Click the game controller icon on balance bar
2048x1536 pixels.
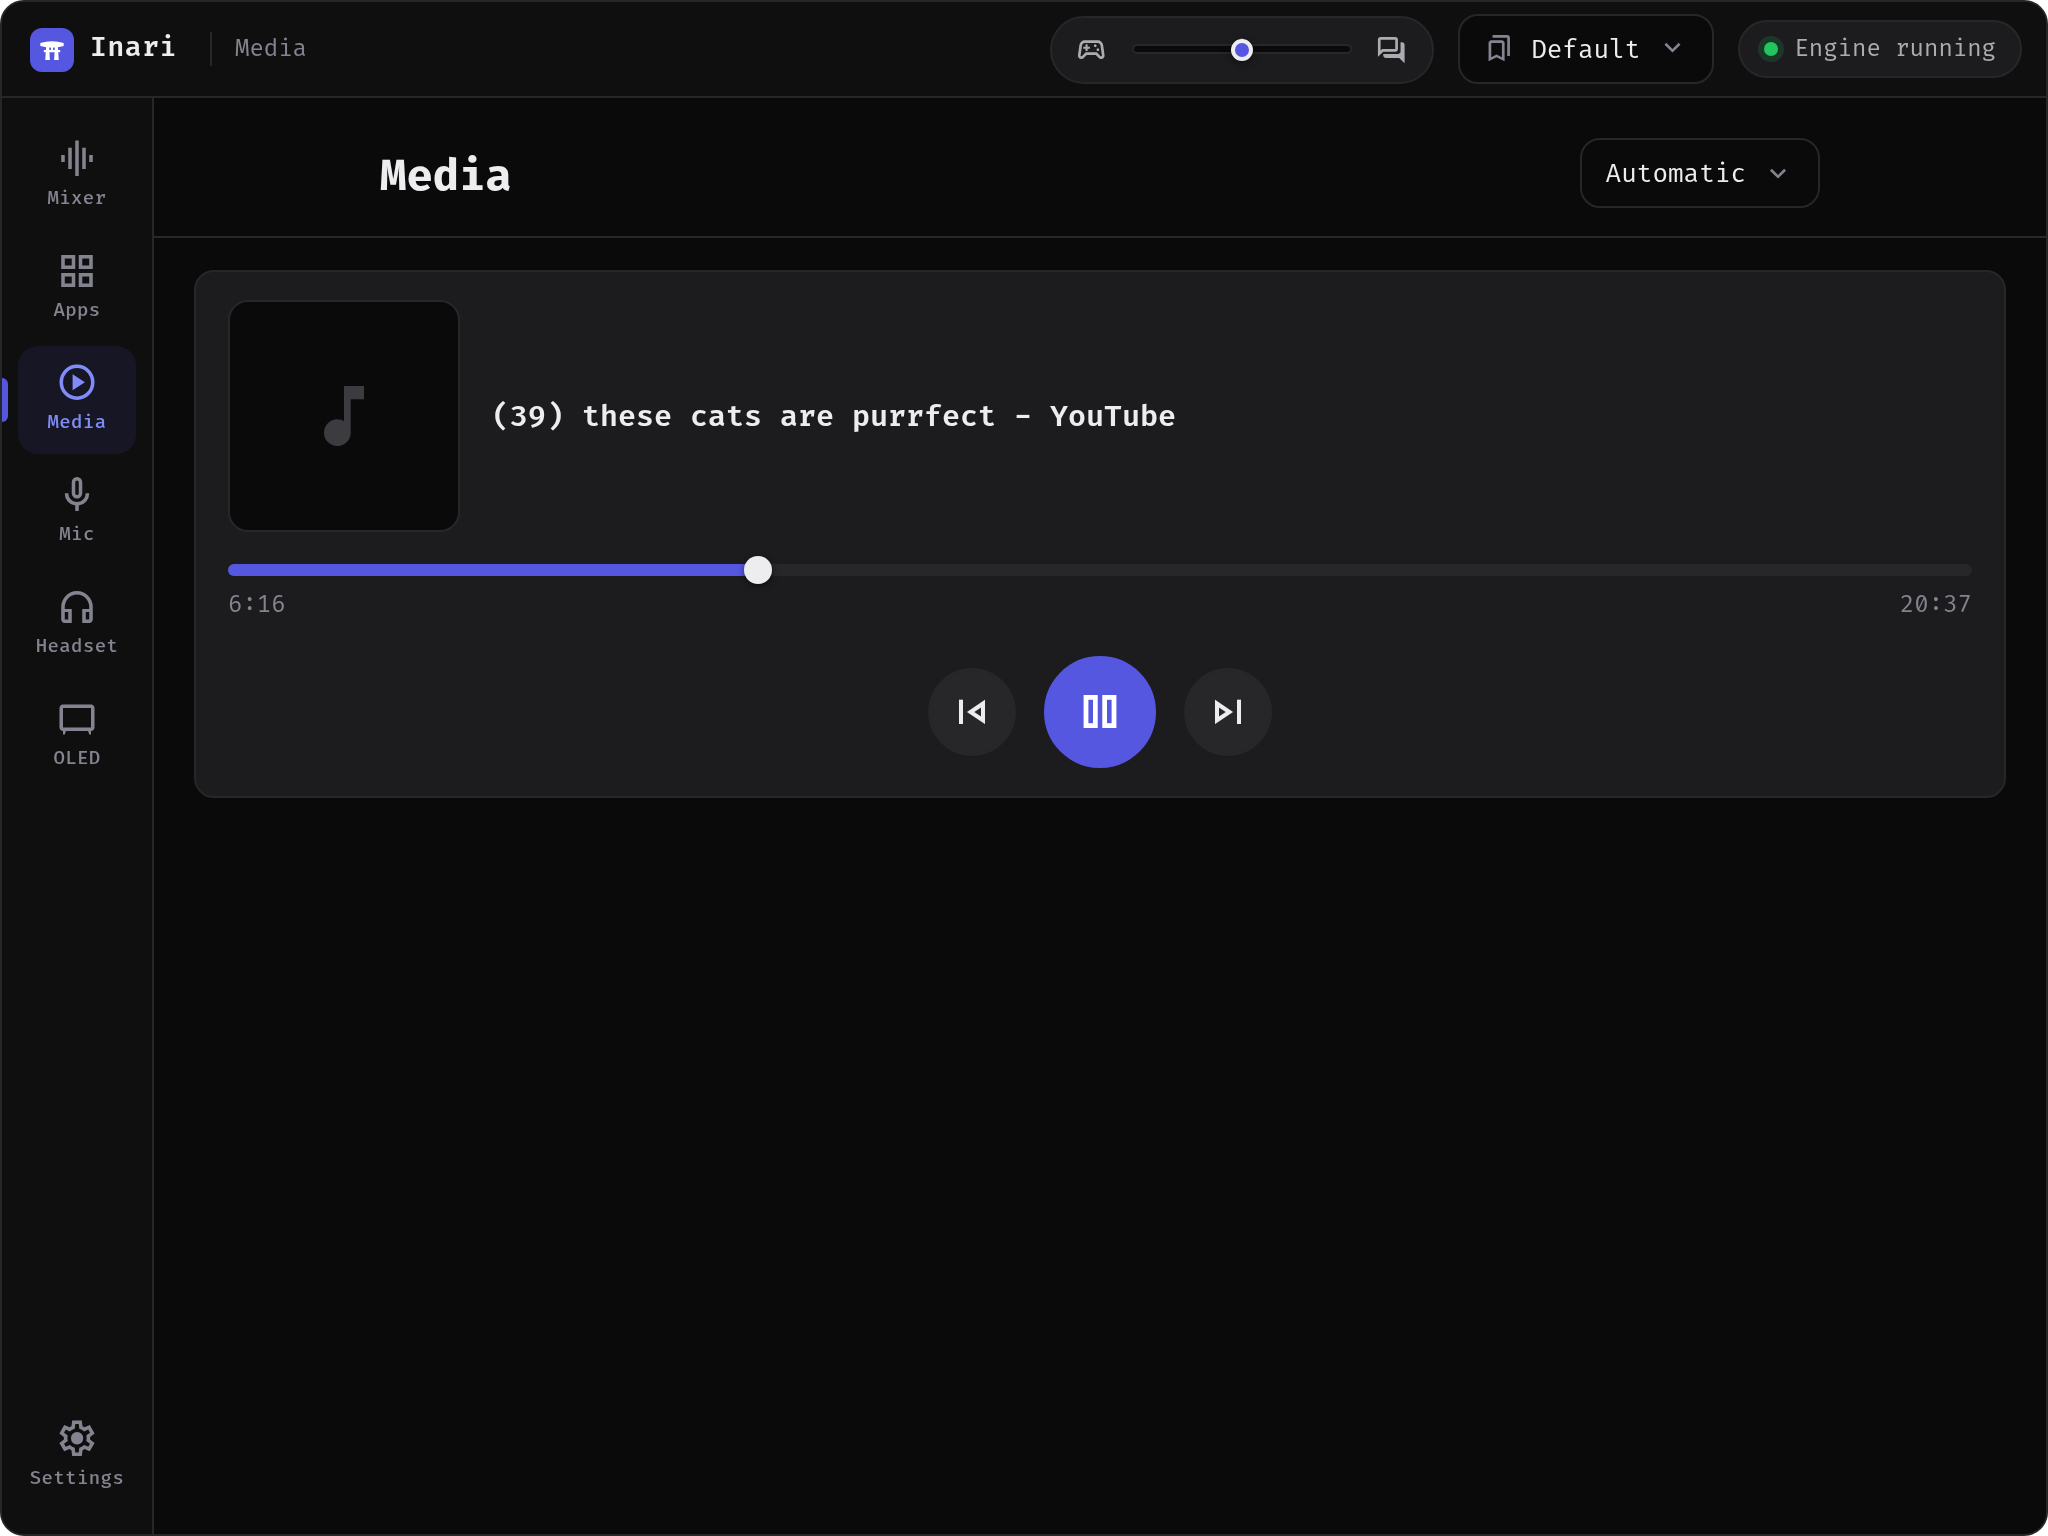click(1091, 49)
